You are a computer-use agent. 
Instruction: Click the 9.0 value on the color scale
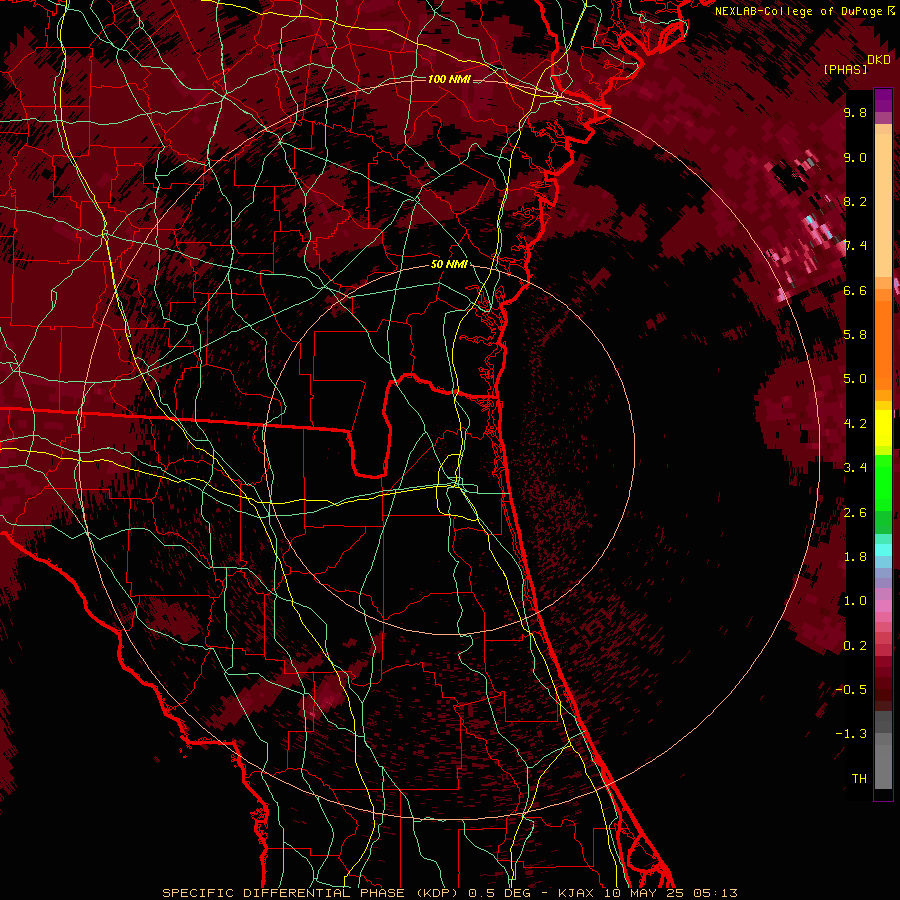855,157
